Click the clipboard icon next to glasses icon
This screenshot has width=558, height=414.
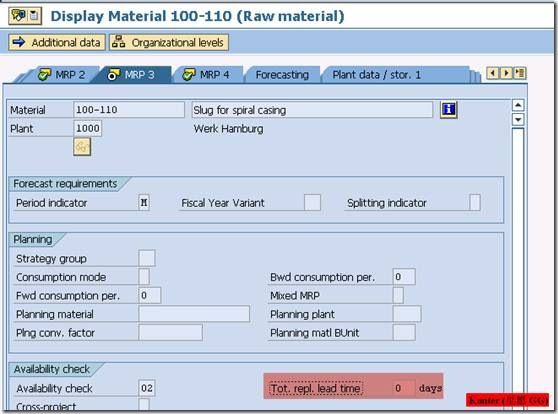[x=34, y=16]
